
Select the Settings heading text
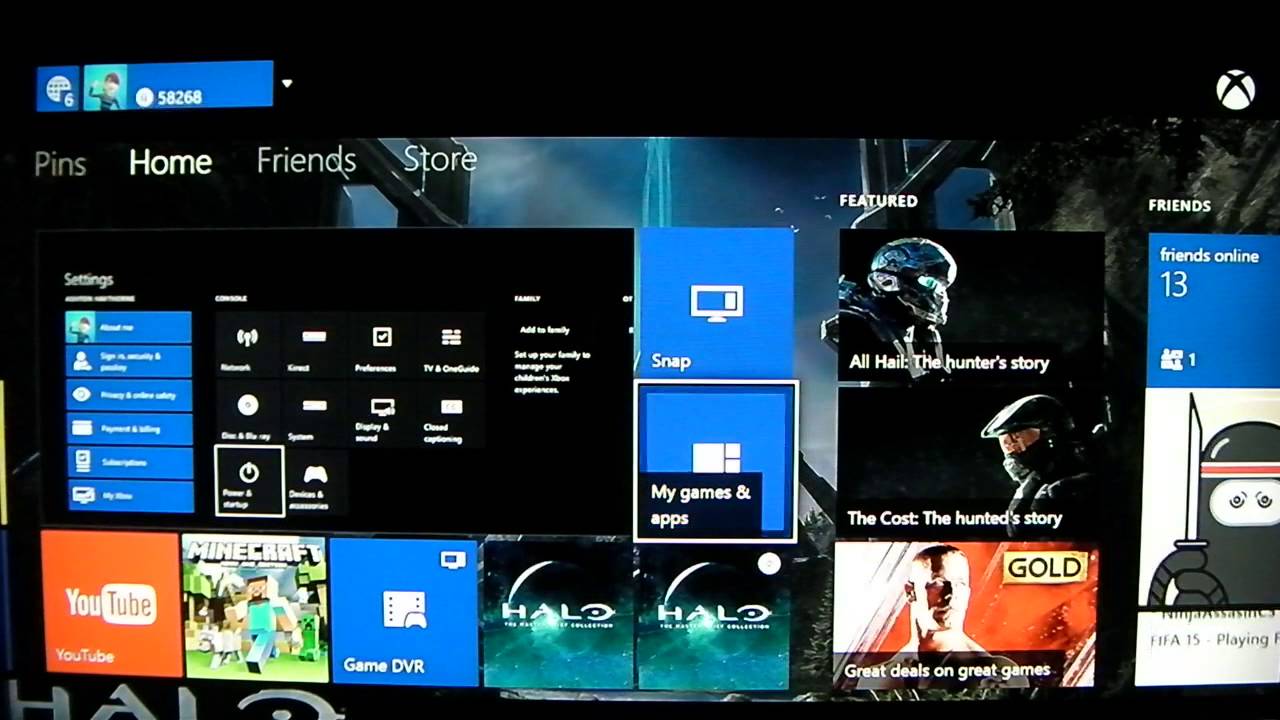pos(89,279)
